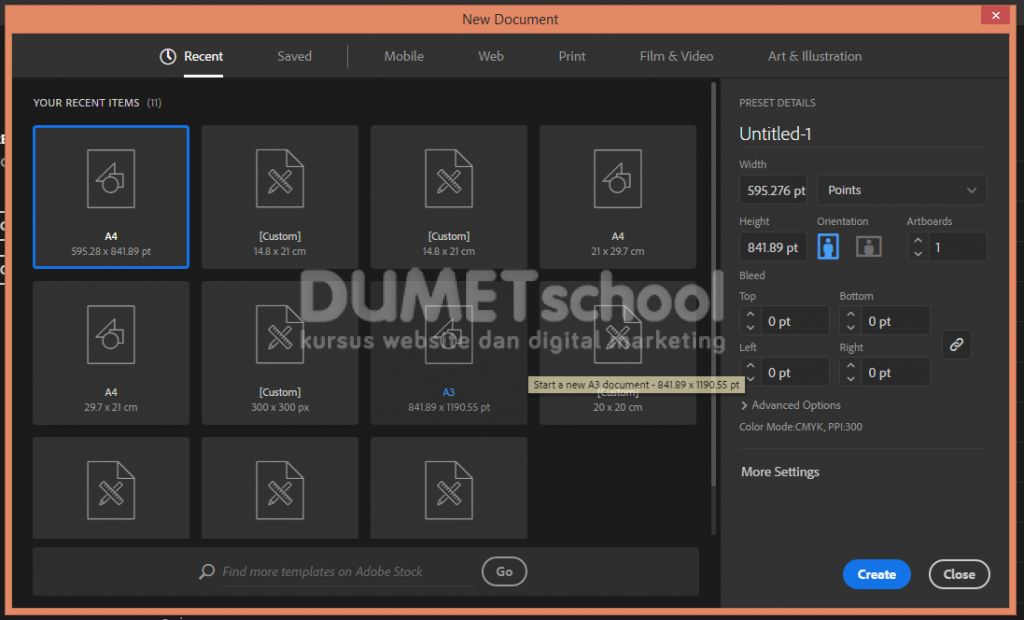The image size is (1024, 620).
Task: Open the Points units dropdown
Action: [901, 190]
